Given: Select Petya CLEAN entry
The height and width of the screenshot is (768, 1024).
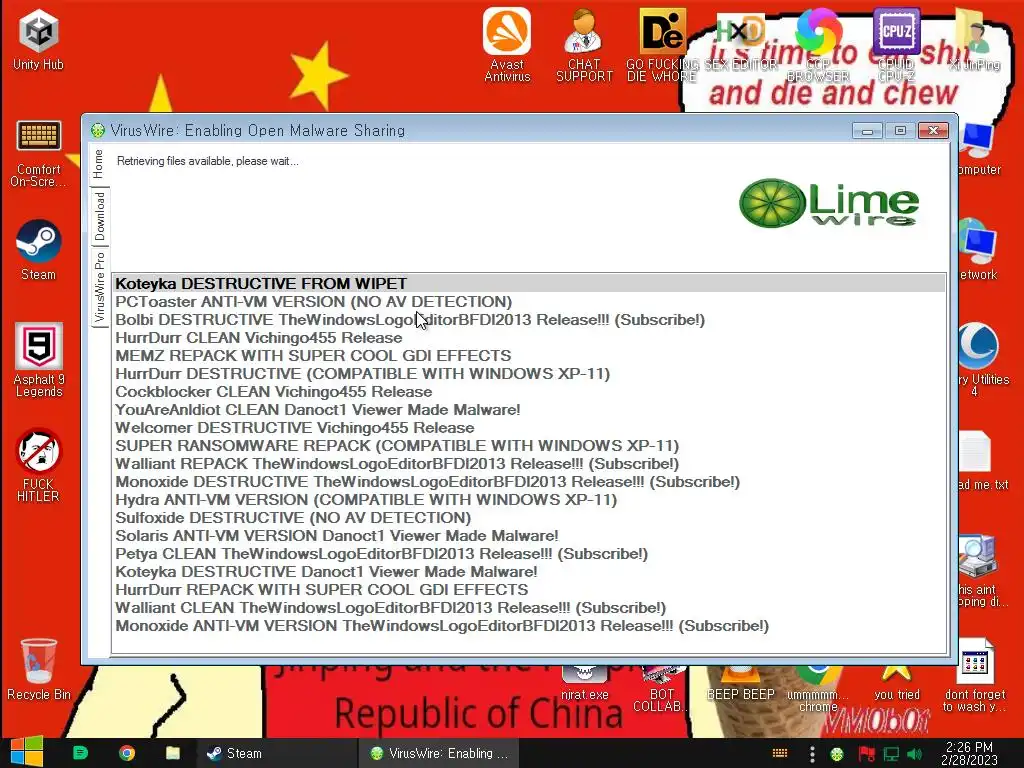Looking at the screenshot, I should (529, 554).
